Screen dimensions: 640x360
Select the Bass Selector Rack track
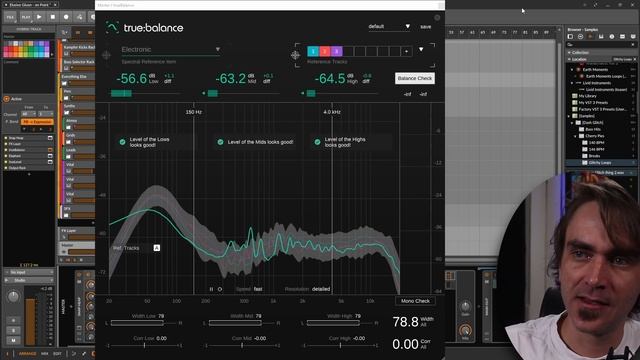click(x=78, y=62)
